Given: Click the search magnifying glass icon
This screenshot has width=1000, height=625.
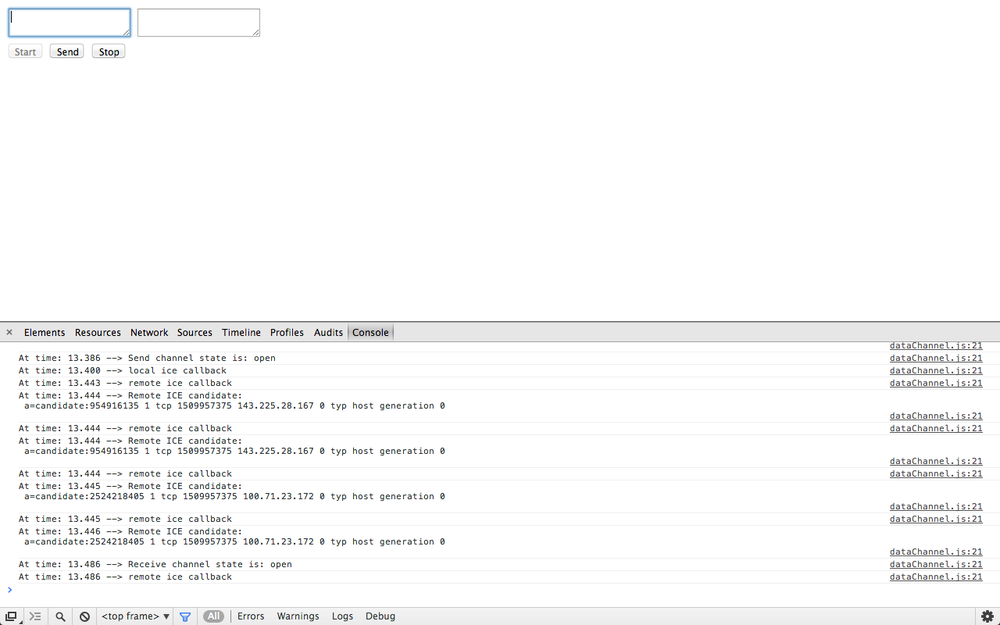Looking at the screenshot, I should (60, 616).
